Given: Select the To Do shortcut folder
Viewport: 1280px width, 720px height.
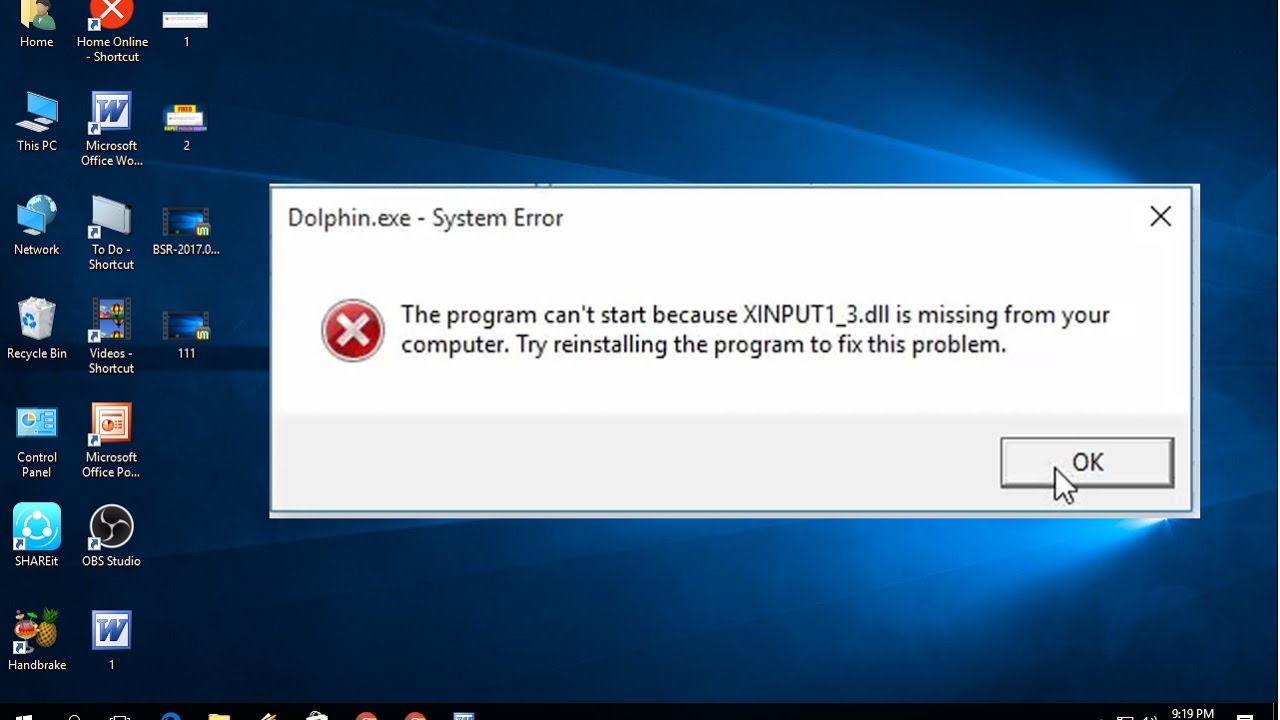Looking at the screenshot, I should pyautogui.click(x=111, y=233).
